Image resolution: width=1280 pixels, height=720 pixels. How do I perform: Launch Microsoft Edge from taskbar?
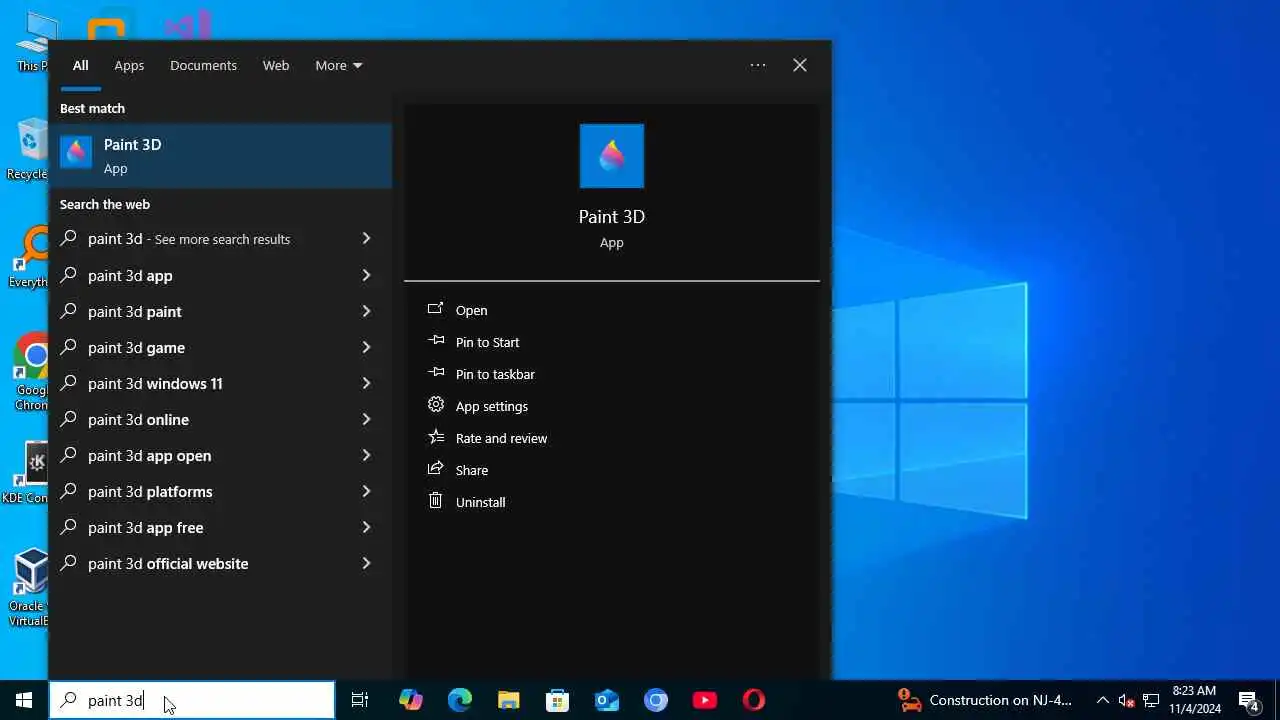tap(459, 700)
